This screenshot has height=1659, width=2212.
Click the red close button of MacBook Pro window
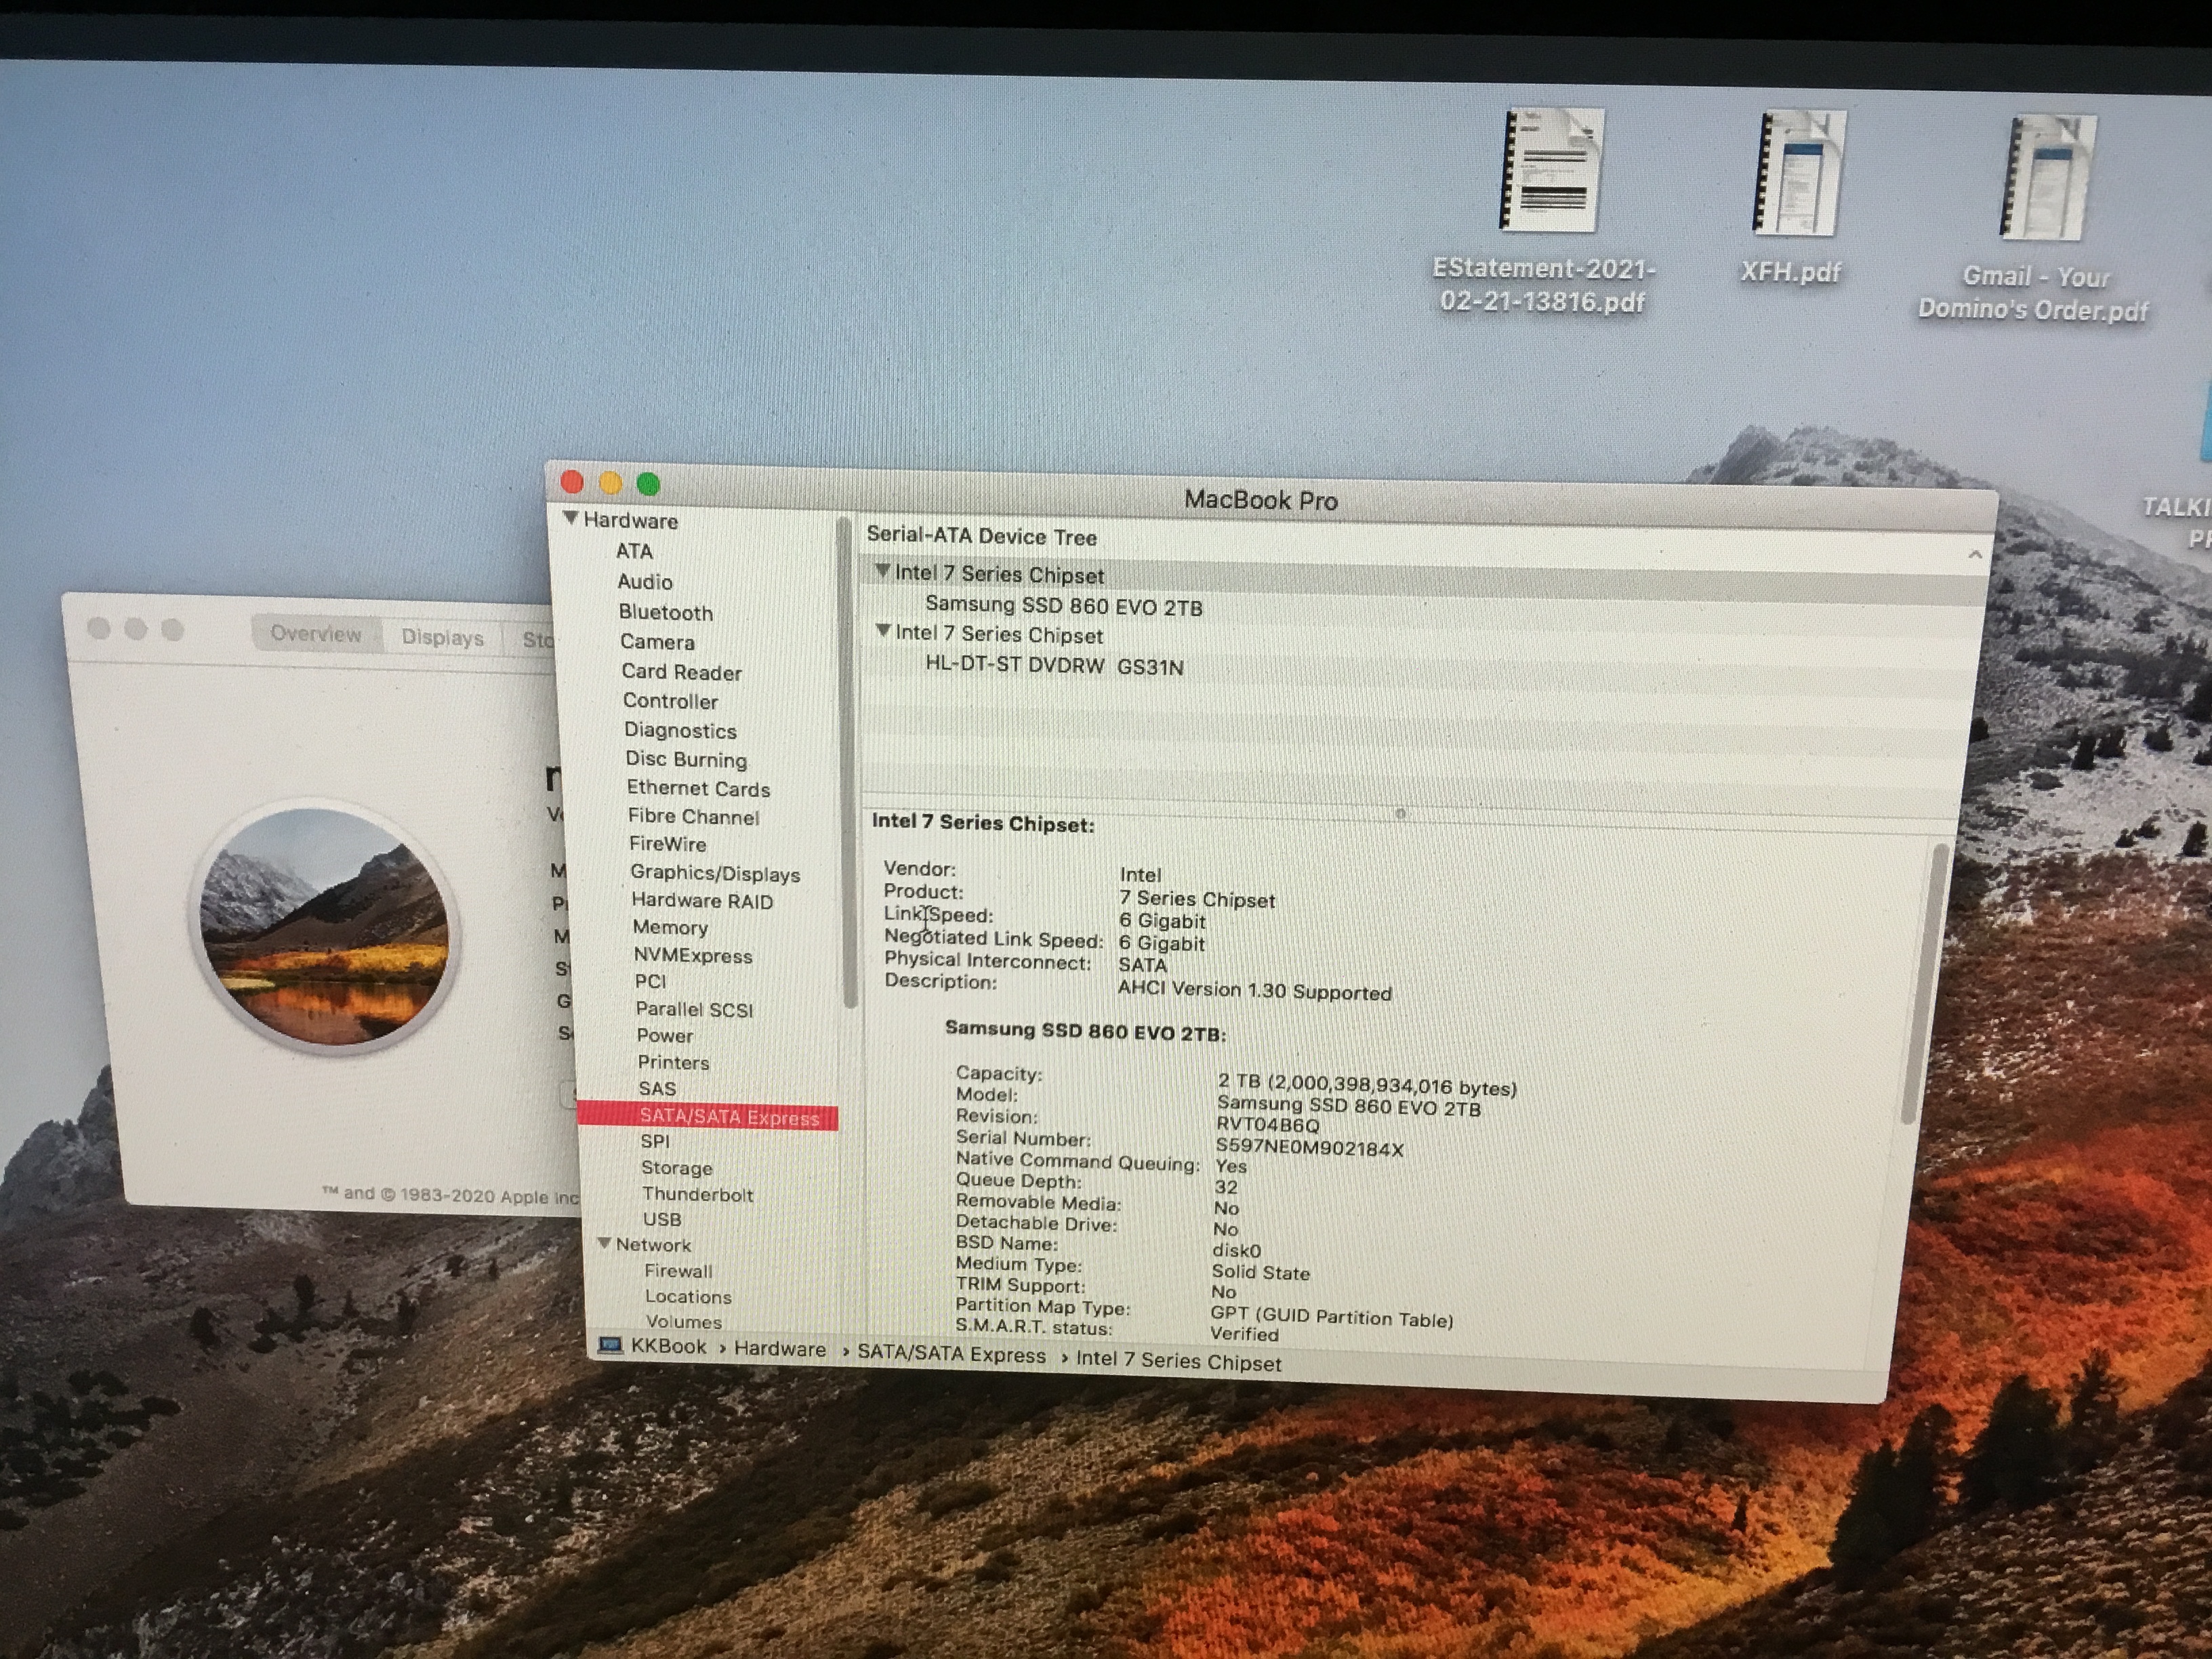[x=572, y=482]
